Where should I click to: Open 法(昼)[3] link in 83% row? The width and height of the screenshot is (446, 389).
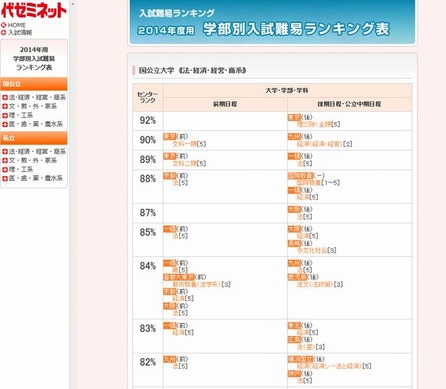pyautogui.click(x=310, y=347)
